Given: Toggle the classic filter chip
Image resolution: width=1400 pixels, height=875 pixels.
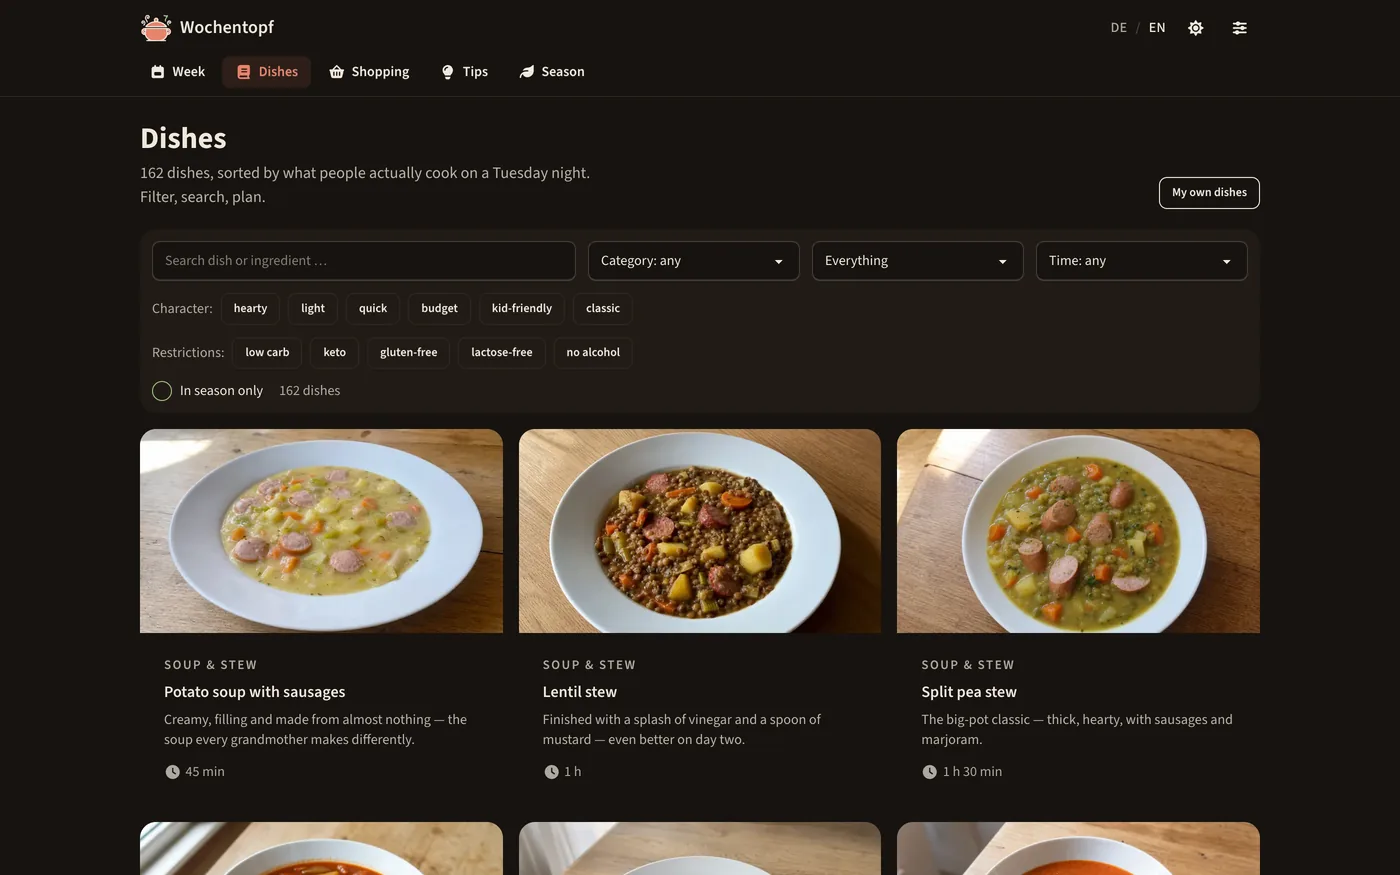Looking at the screenshot, I should 603,309.
